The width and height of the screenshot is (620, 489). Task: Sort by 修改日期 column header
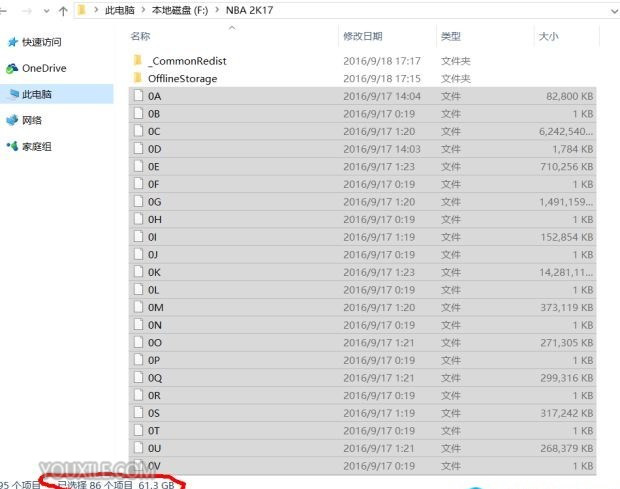363,36
